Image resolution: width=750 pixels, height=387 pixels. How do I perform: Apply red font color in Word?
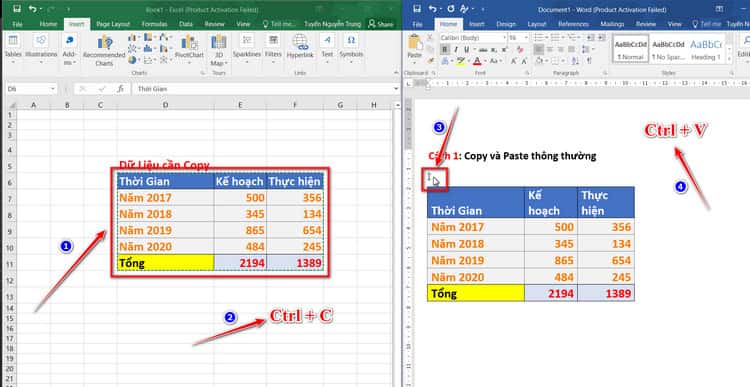pos(477,61)
